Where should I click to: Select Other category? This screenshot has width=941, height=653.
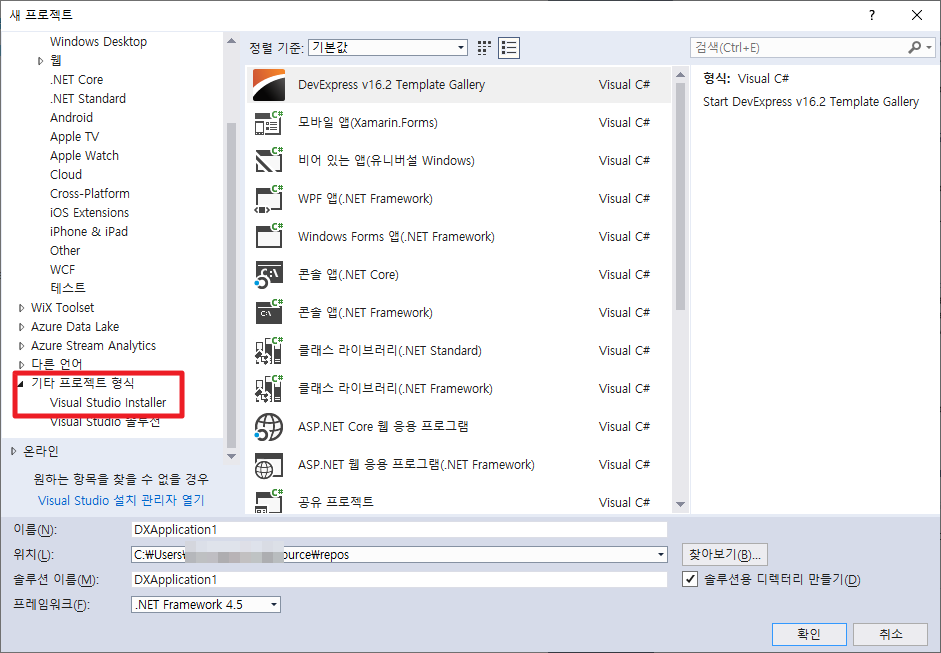pos(65,250)
